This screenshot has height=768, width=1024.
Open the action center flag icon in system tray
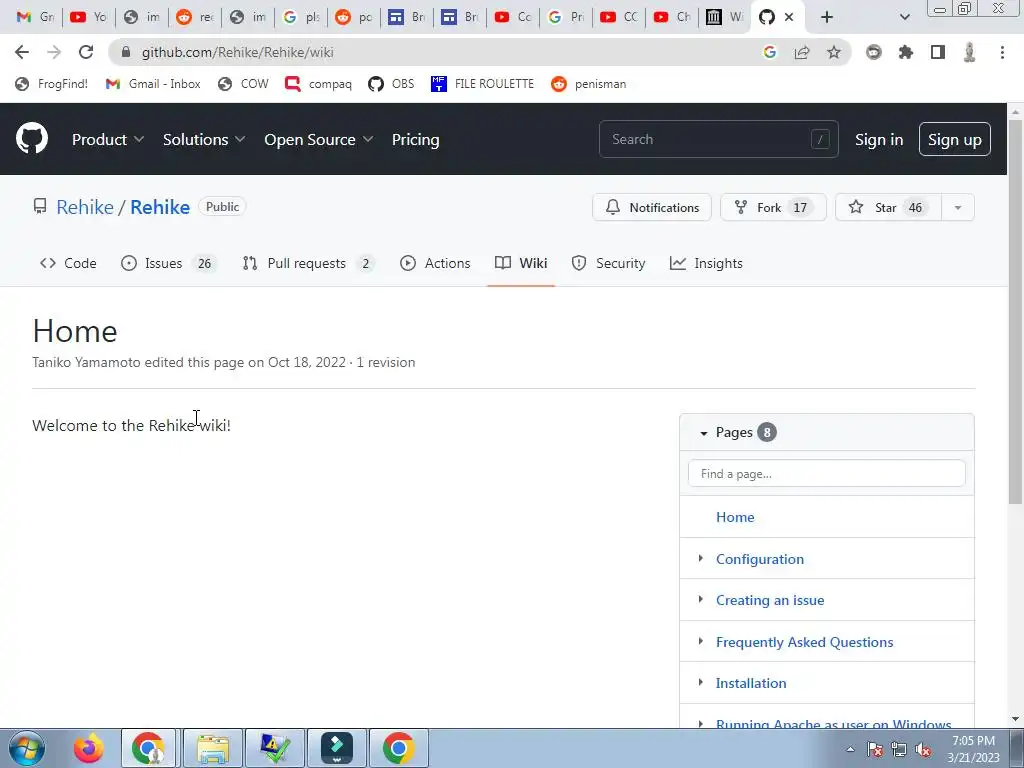point(875,749)
